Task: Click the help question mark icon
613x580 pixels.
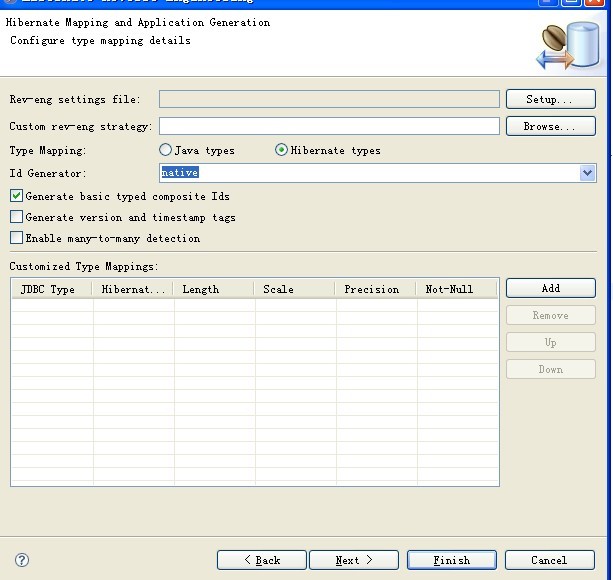Action: click(x=22, y=560)
